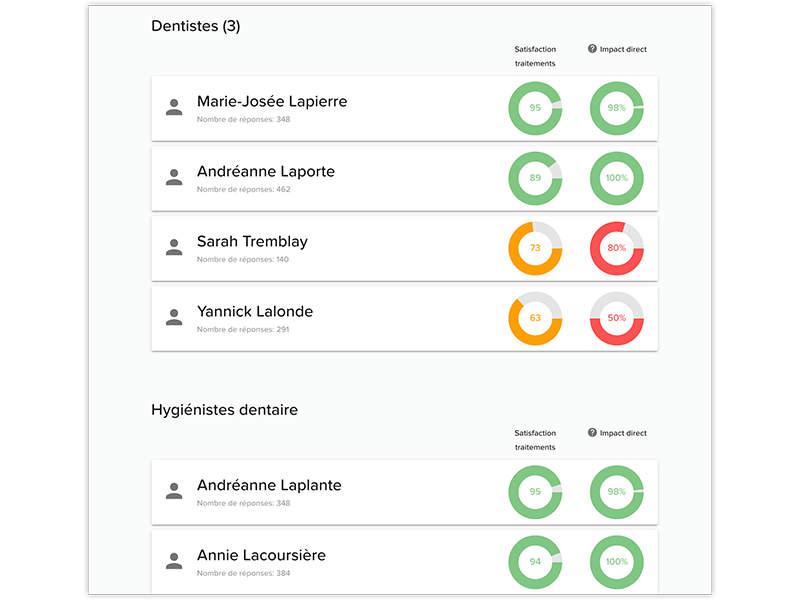
Task: Click Andréanne Laporte's 100% impact donut
Action: [x=616, y=178]
